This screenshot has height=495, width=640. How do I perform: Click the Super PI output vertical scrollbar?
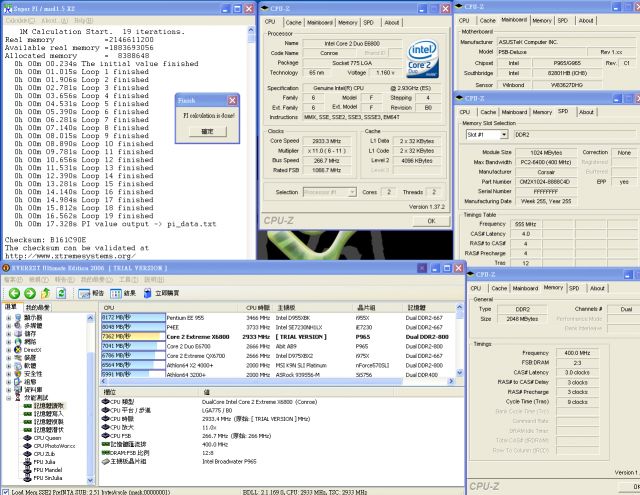251,143
